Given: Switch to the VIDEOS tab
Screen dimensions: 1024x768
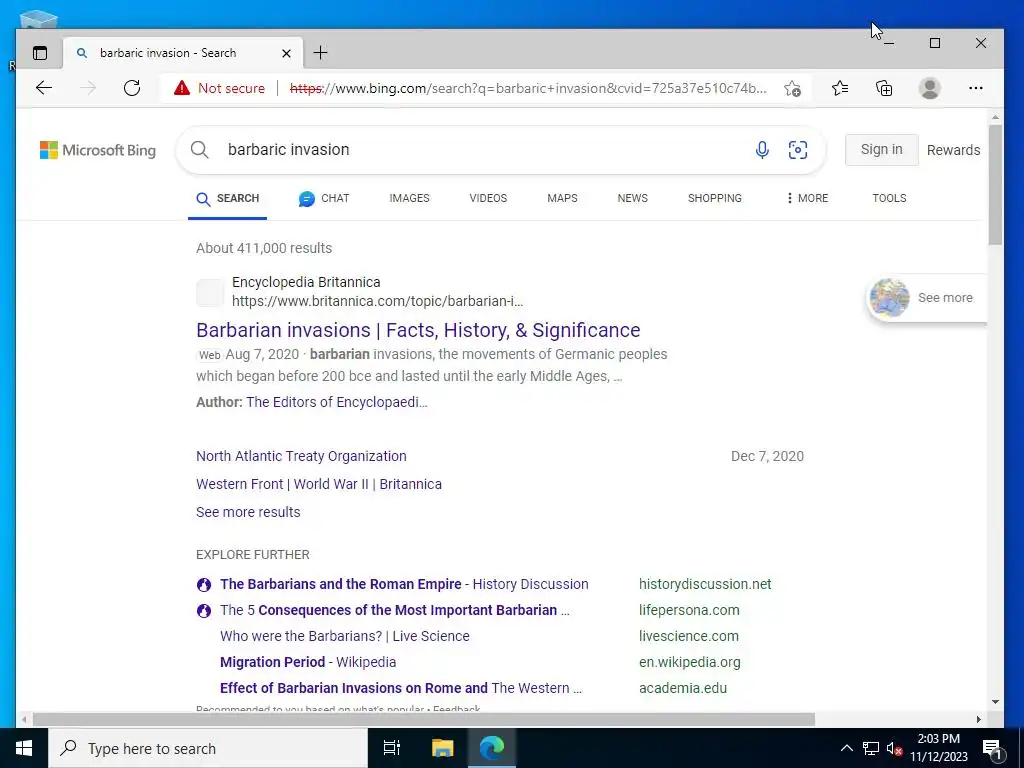Looking at the screenshot, I should [x=488, y=199].
